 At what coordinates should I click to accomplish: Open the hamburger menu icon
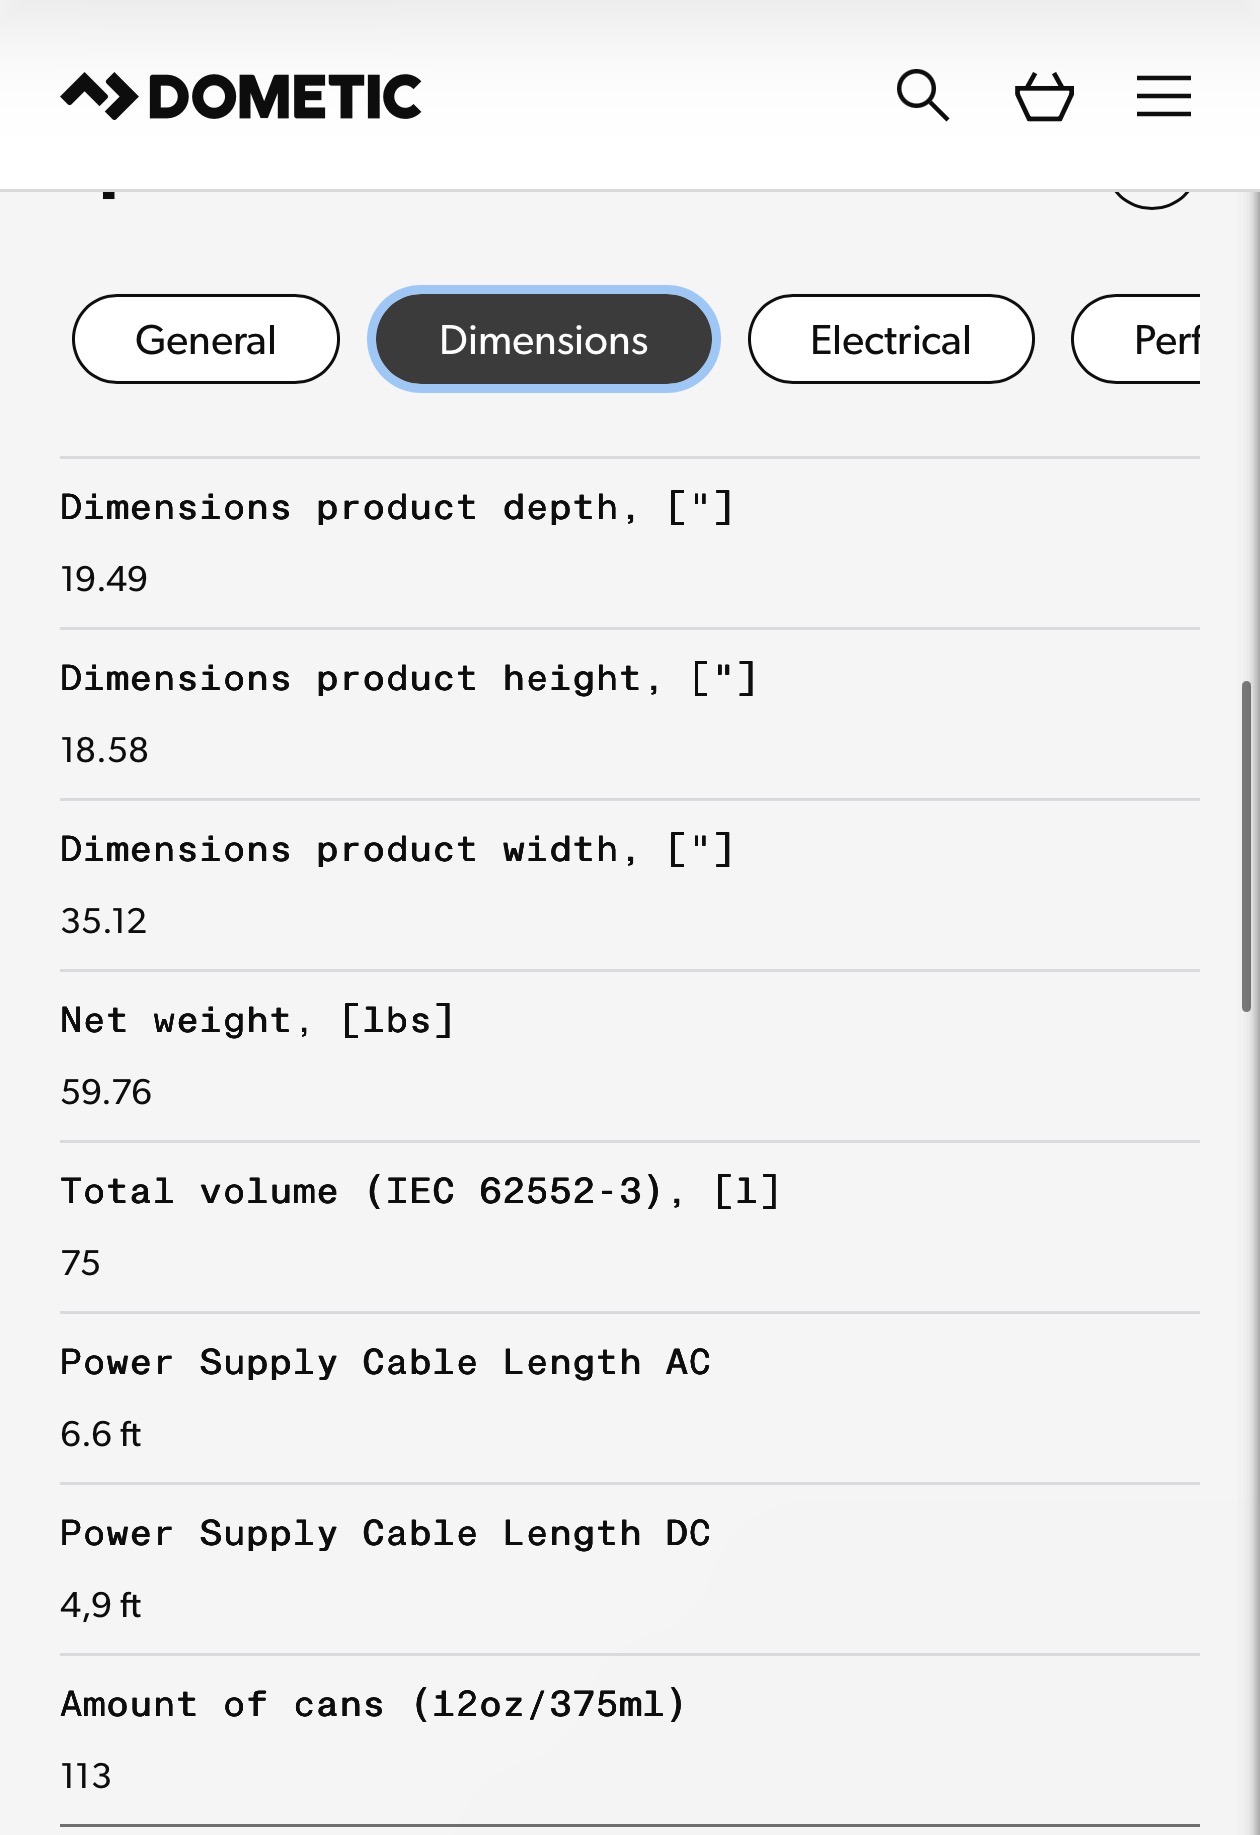[x=1164, y=96]
